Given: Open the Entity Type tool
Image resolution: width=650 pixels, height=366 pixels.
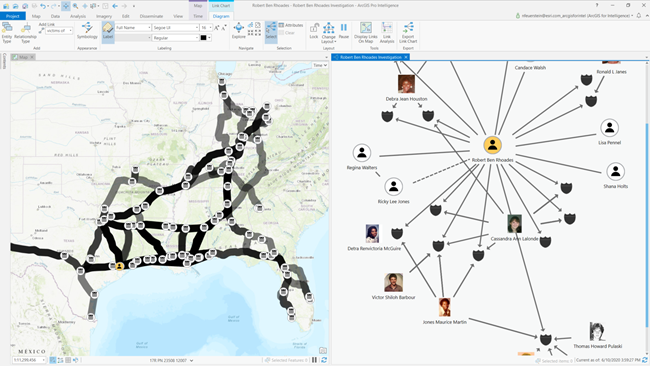Looking at the screenshot, I should coord(7,32).
